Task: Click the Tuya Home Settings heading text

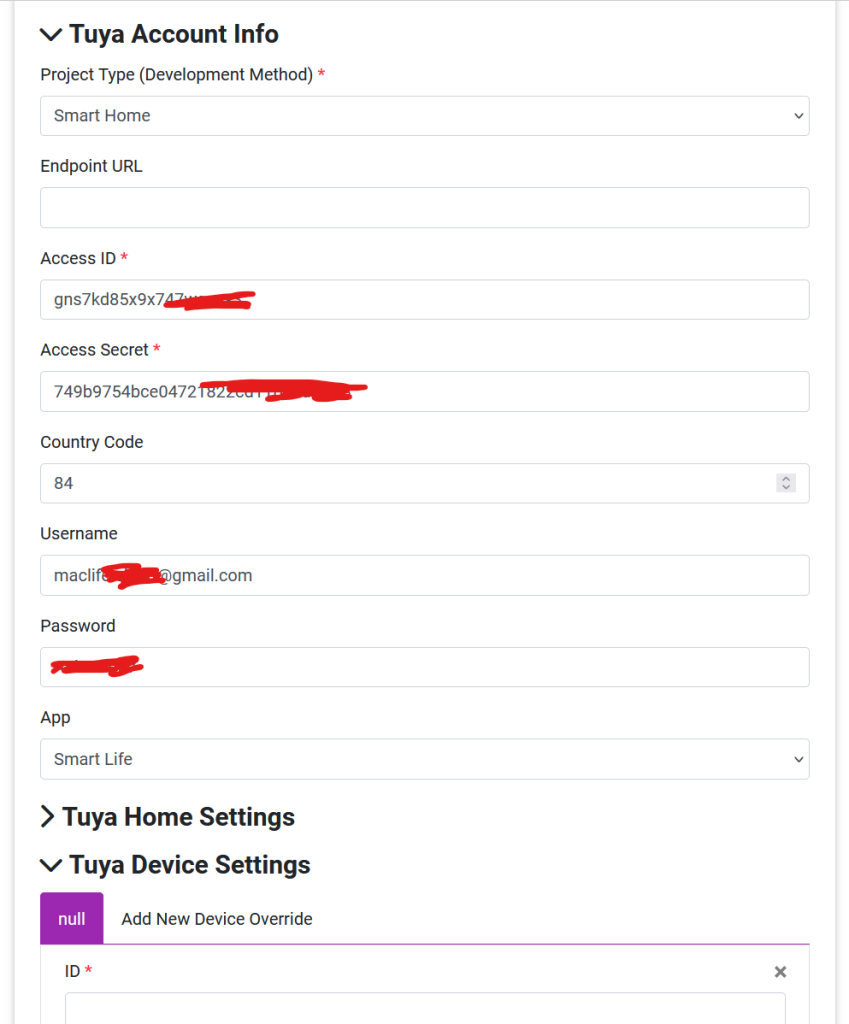Action: coord(178,817)
